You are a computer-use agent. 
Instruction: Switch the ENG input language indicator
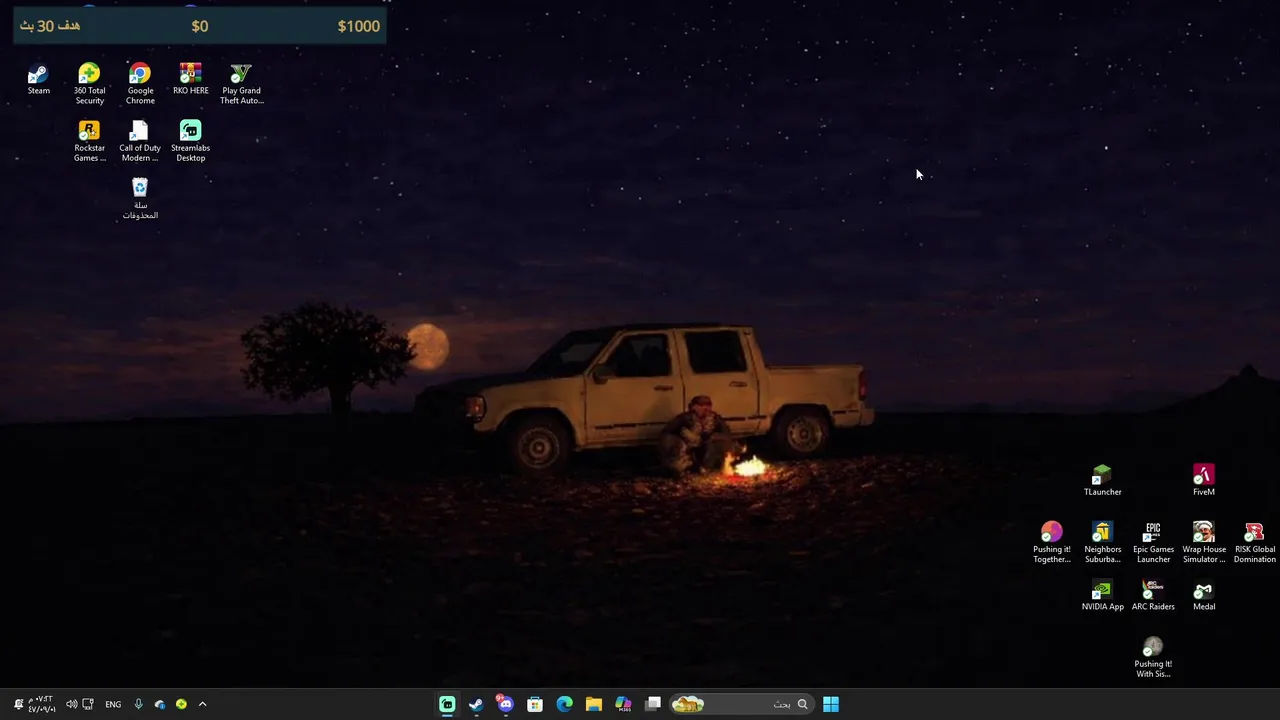(x=113, y=704)
